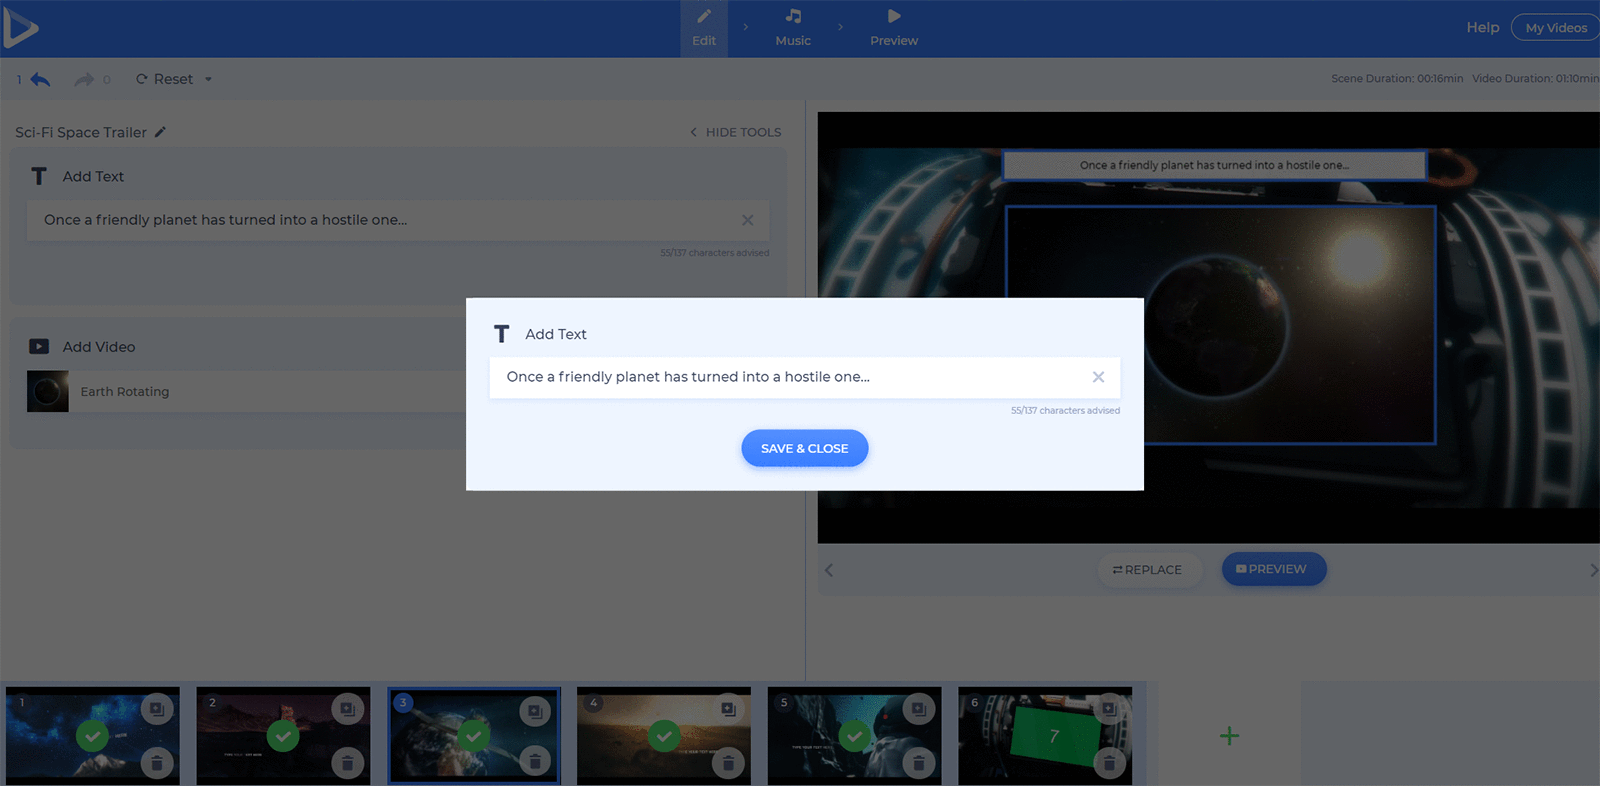Click the undo arrow icon
Viewport: 1600px width, 786px height.
click(40, 79)
